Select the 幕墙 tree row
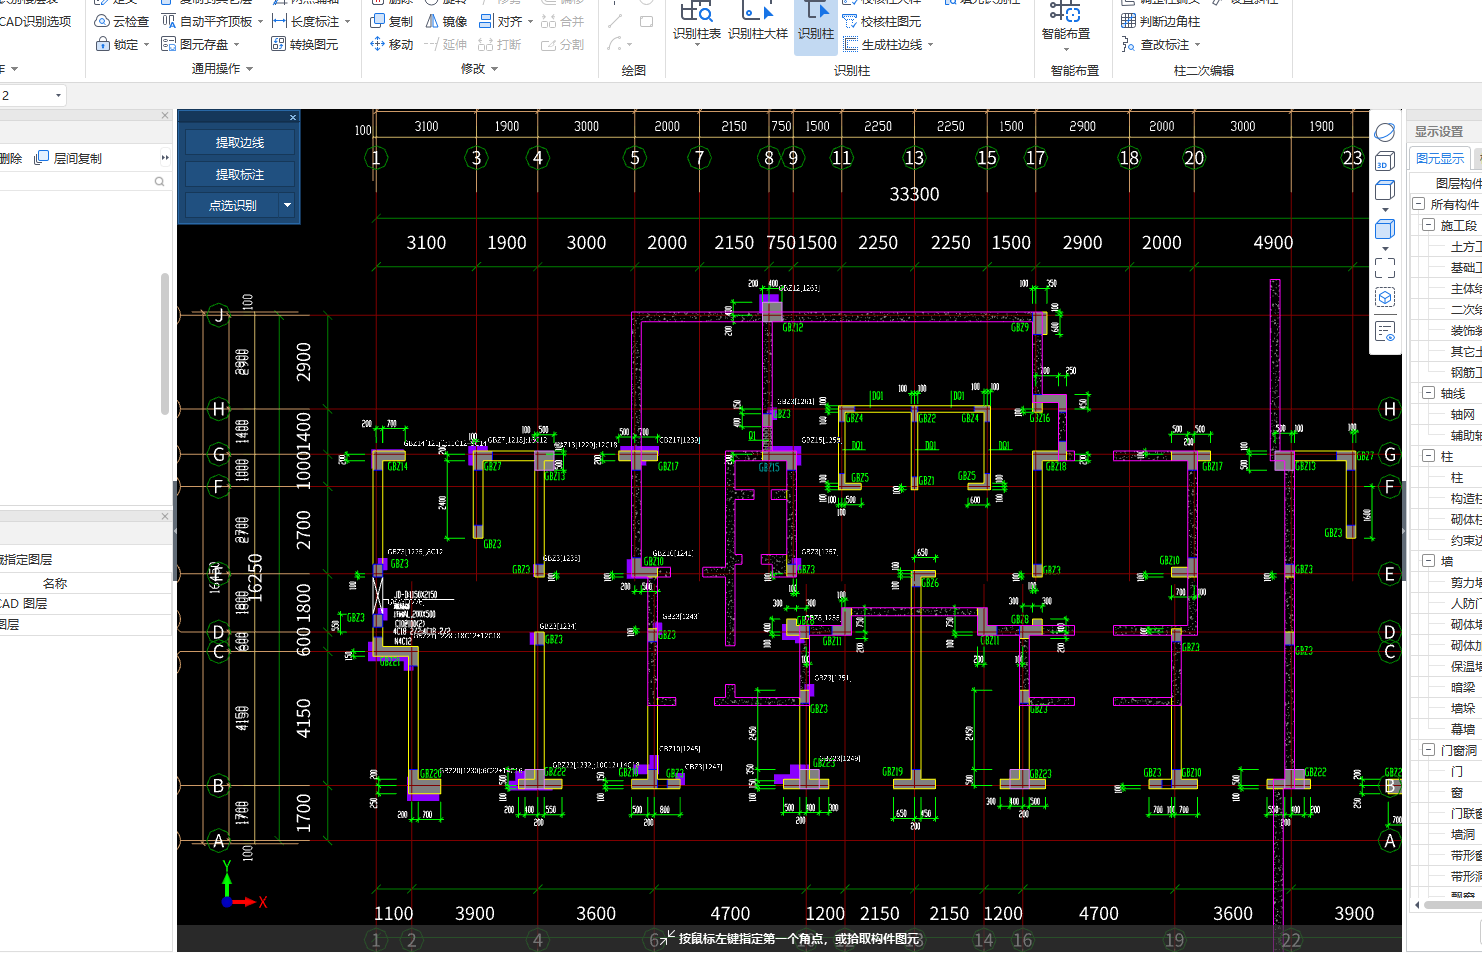1482x953 pixels. click(1463, 729)
